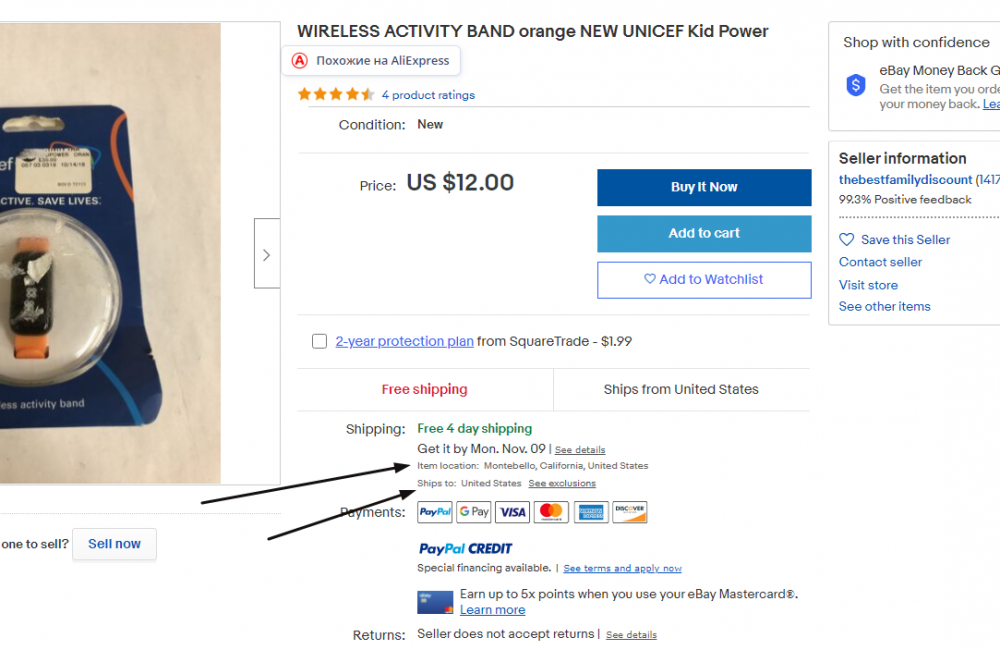Click the Visa payment icon
The image size is (1000, 650).
(x=512, y=511)
